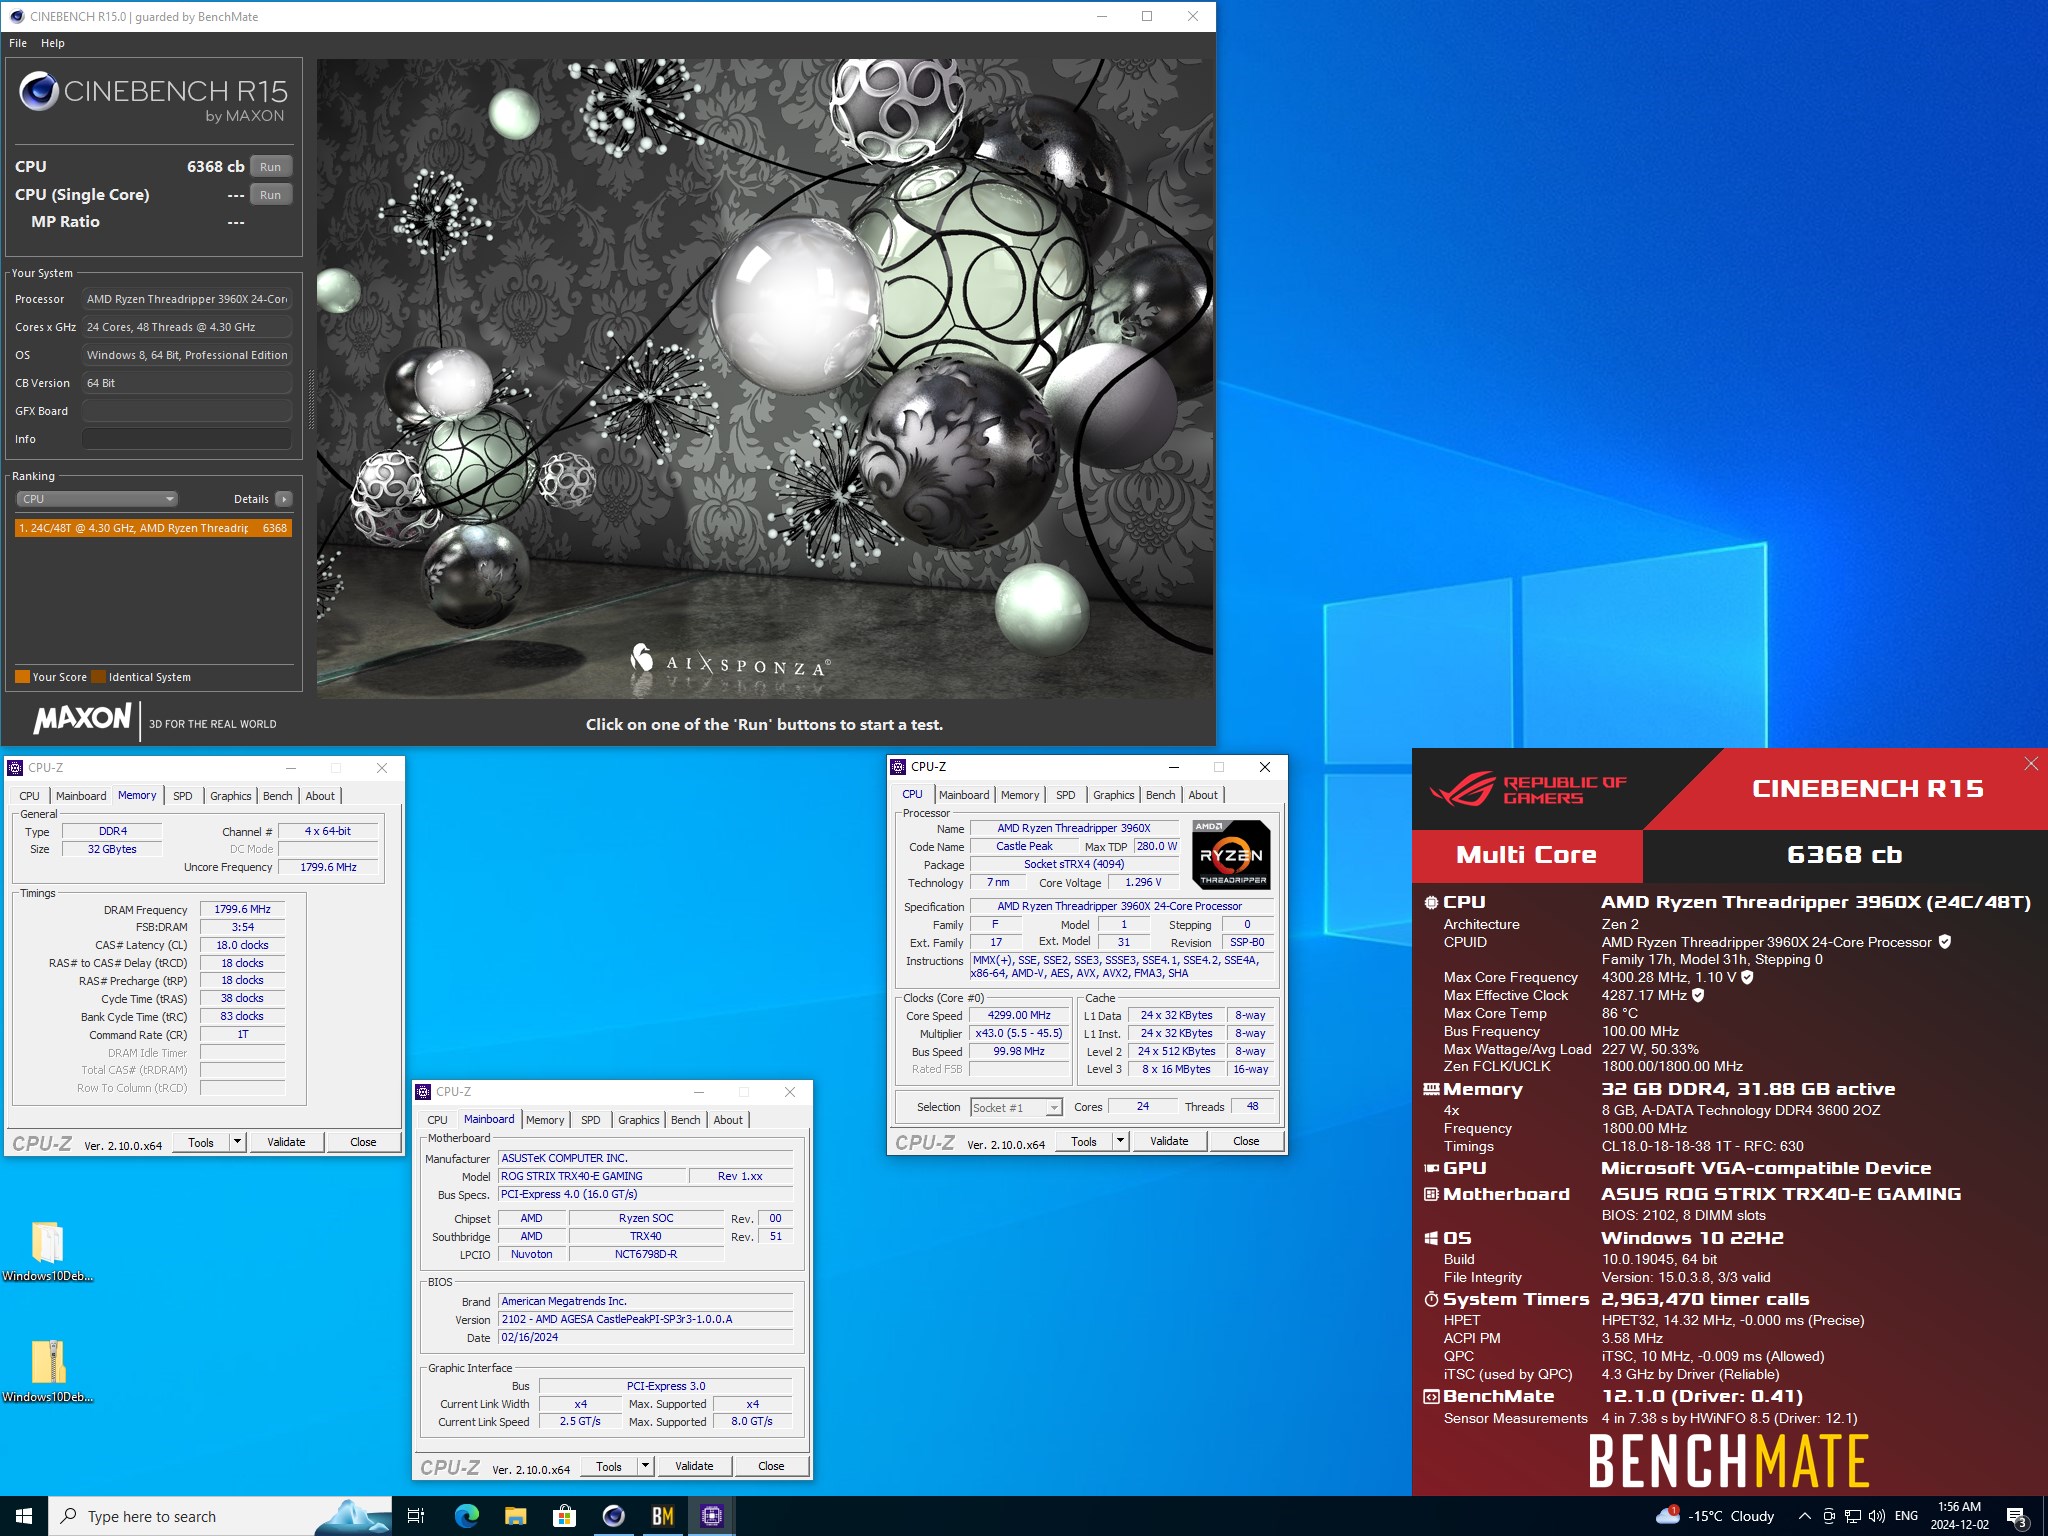Switch to BenchMate taskbar icon
Image resolution: width=2048 pixels, height=1536 pixels.
662,1516
